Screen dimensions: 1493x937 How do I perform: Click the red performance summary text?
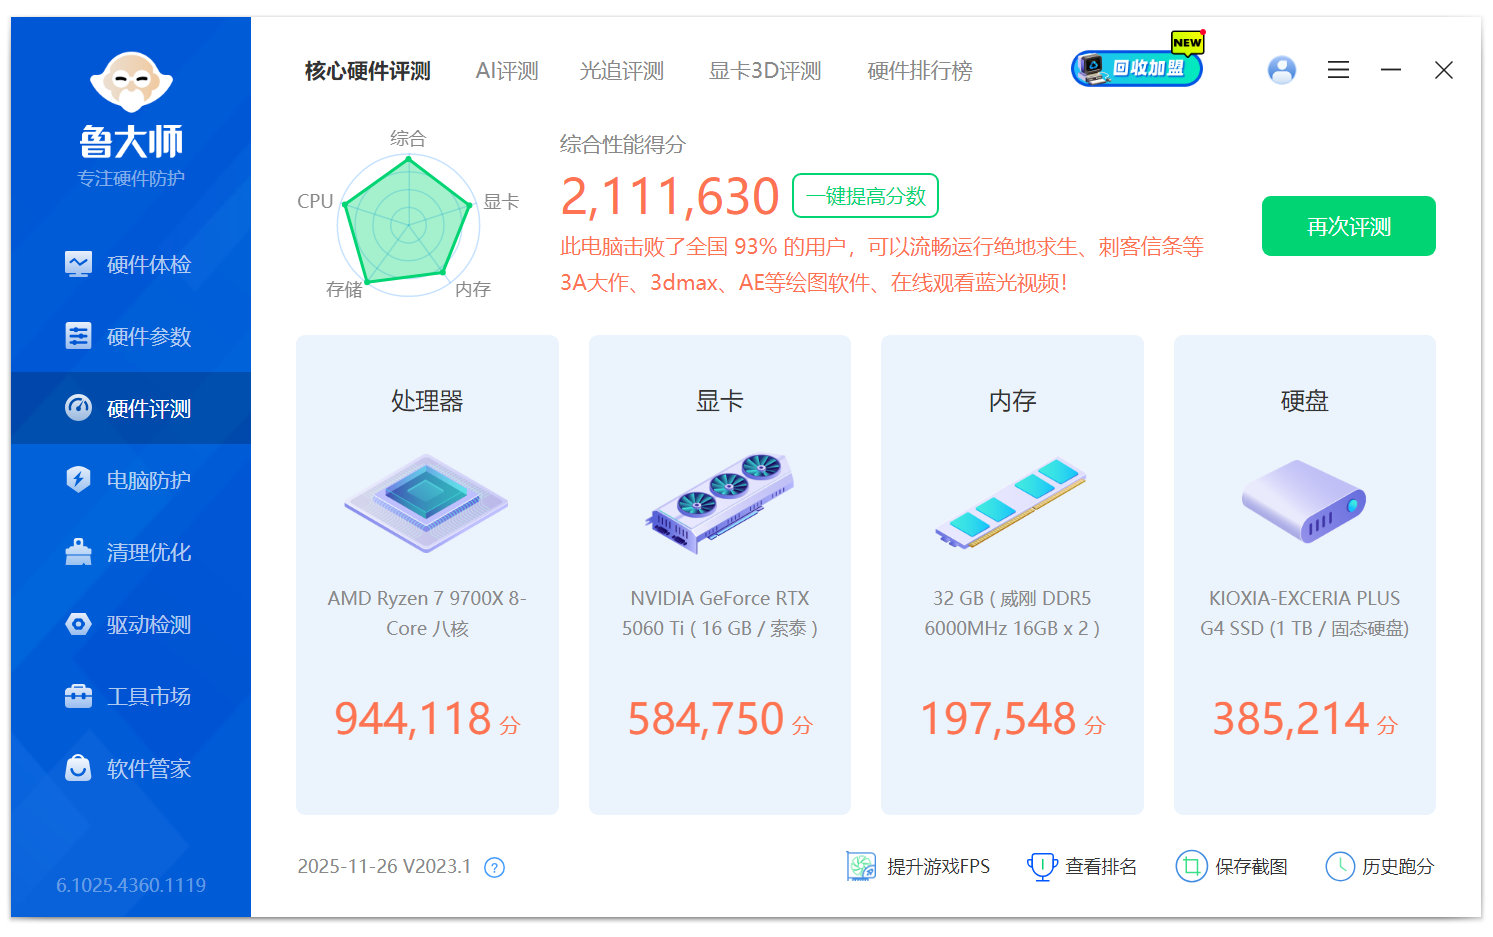881,265
